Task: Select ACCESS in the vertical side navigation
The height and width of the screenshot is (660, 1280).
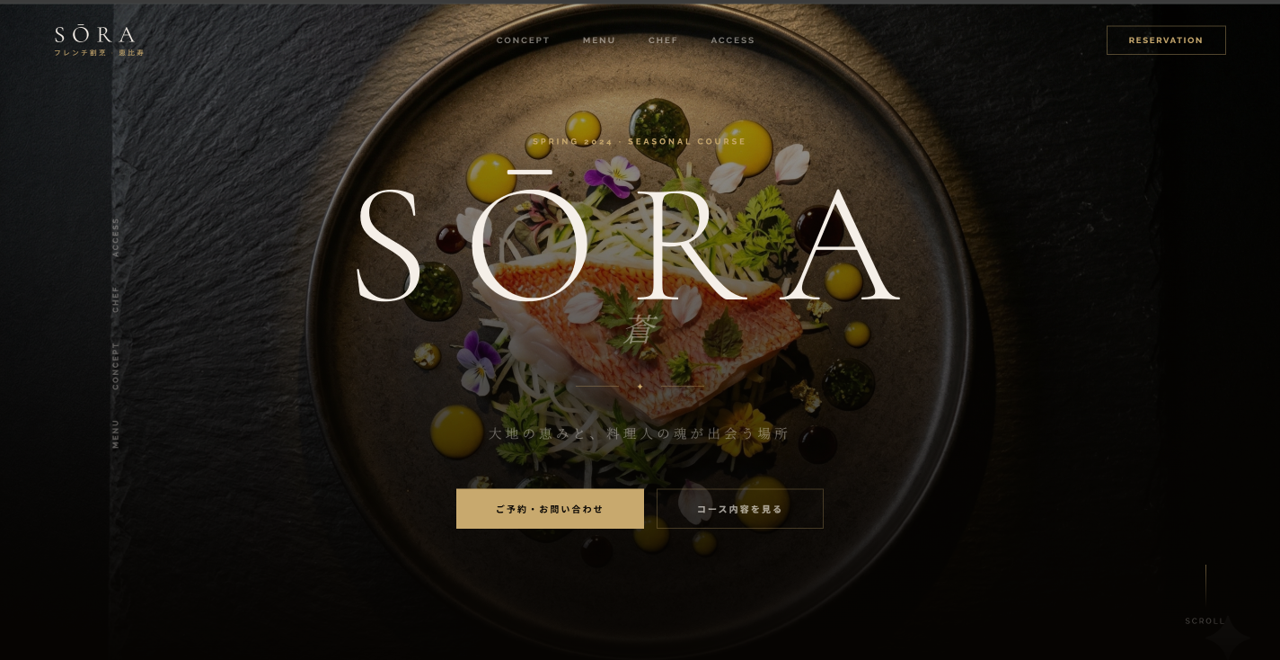Action: [115, 237]
